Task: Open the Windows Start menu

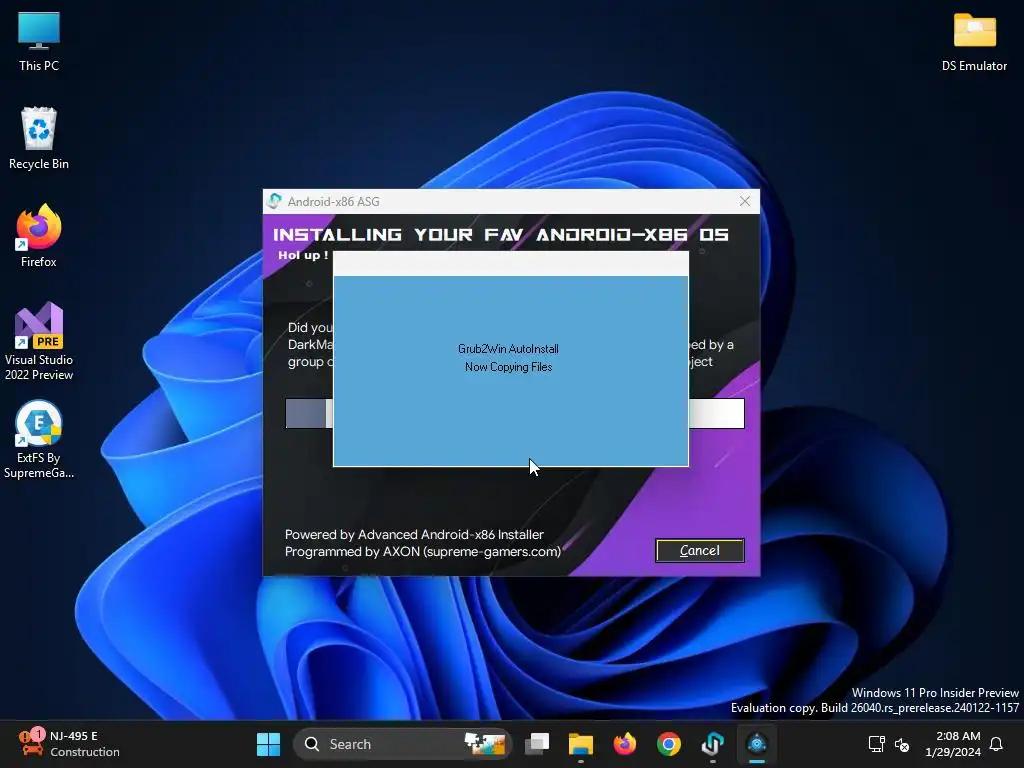Action: (x=268, y=744)
